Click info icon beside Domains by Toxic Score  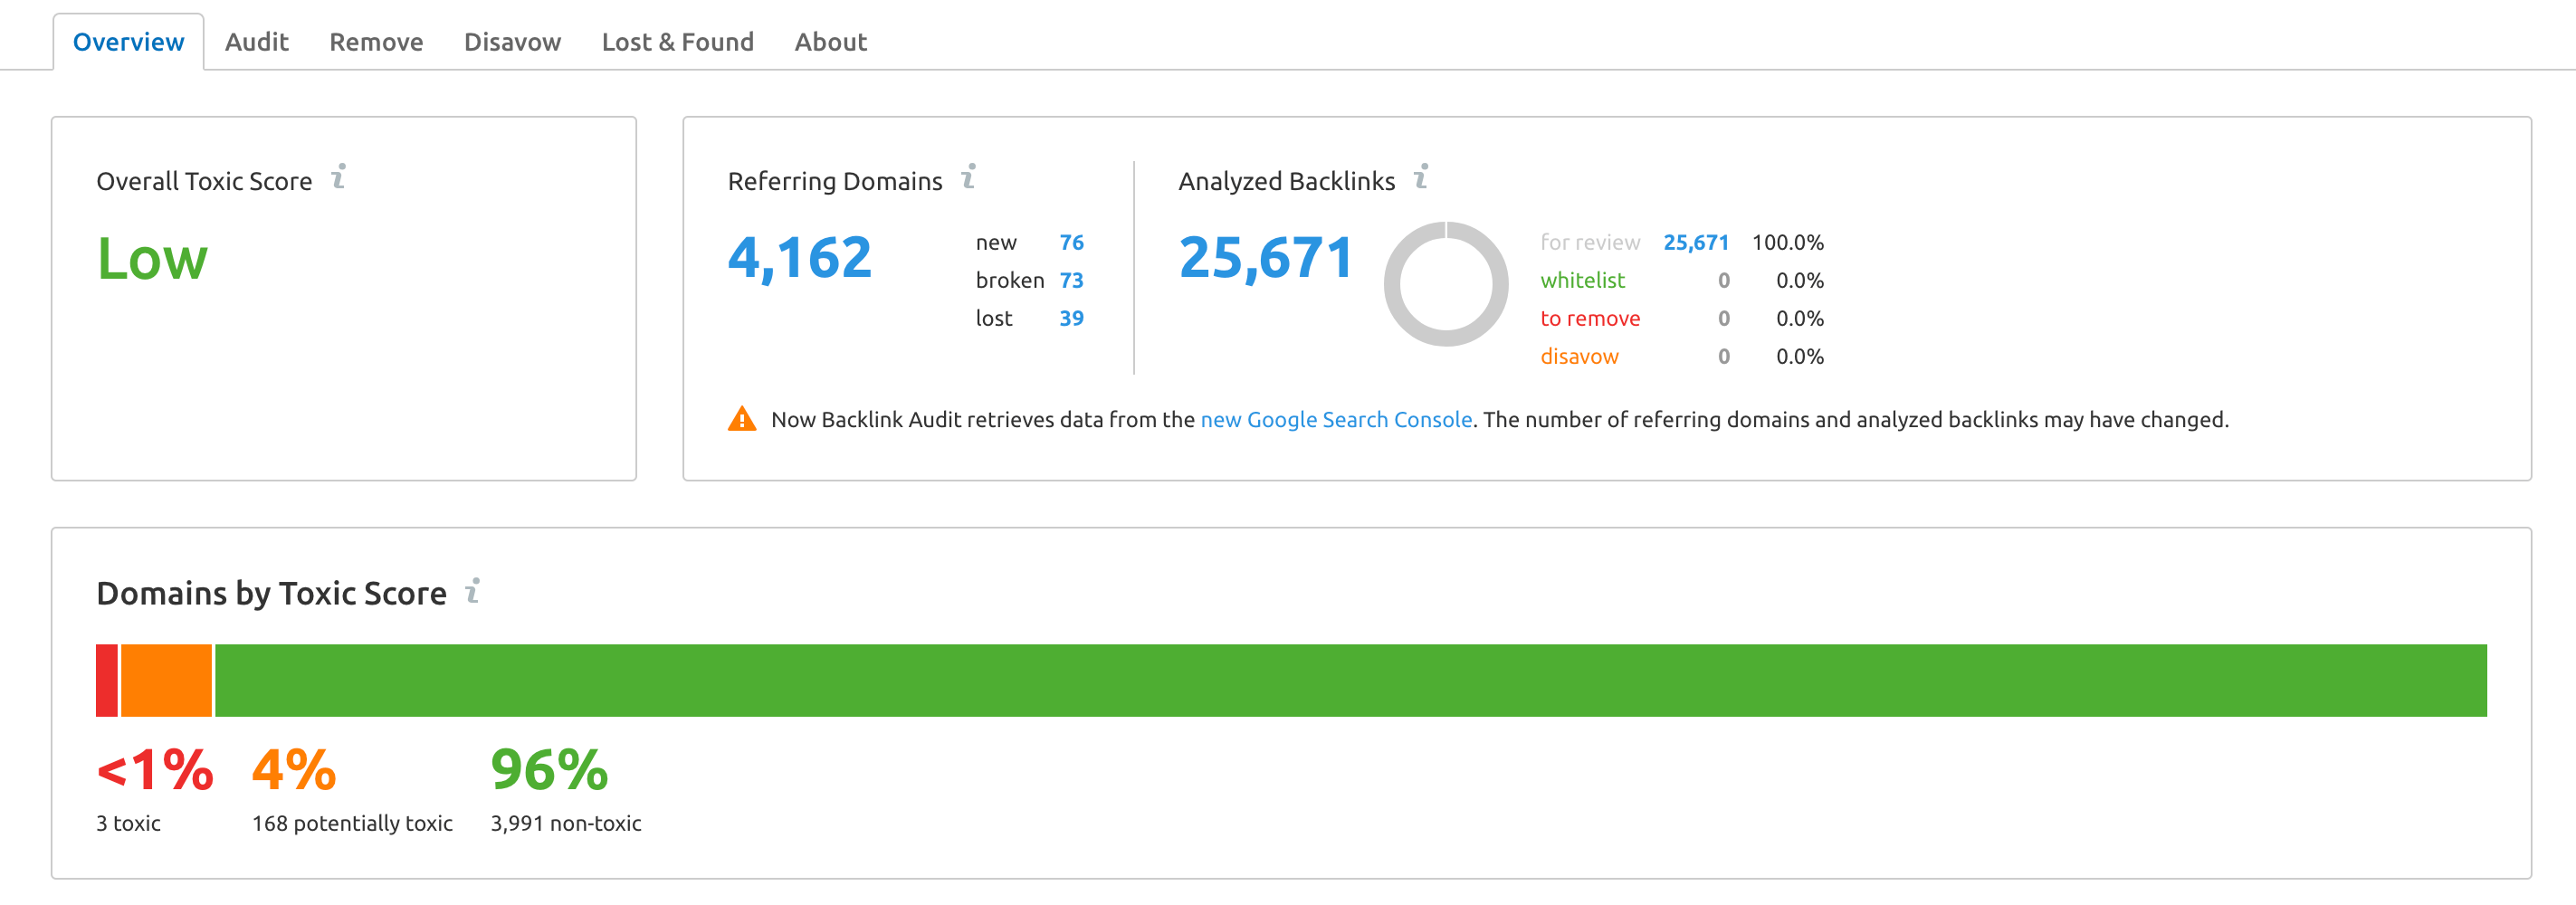click(x=473, y=590)
